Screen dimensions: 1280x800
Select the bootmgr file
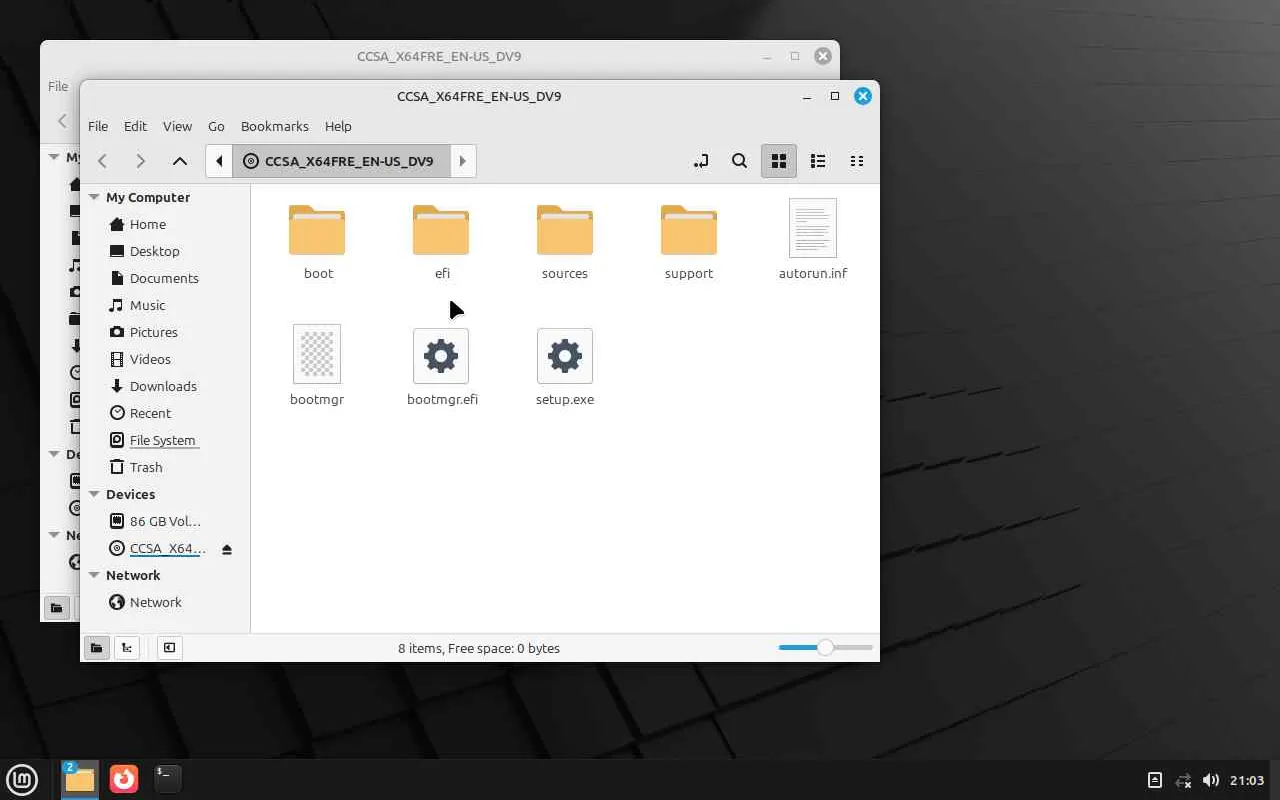(317, 365)
